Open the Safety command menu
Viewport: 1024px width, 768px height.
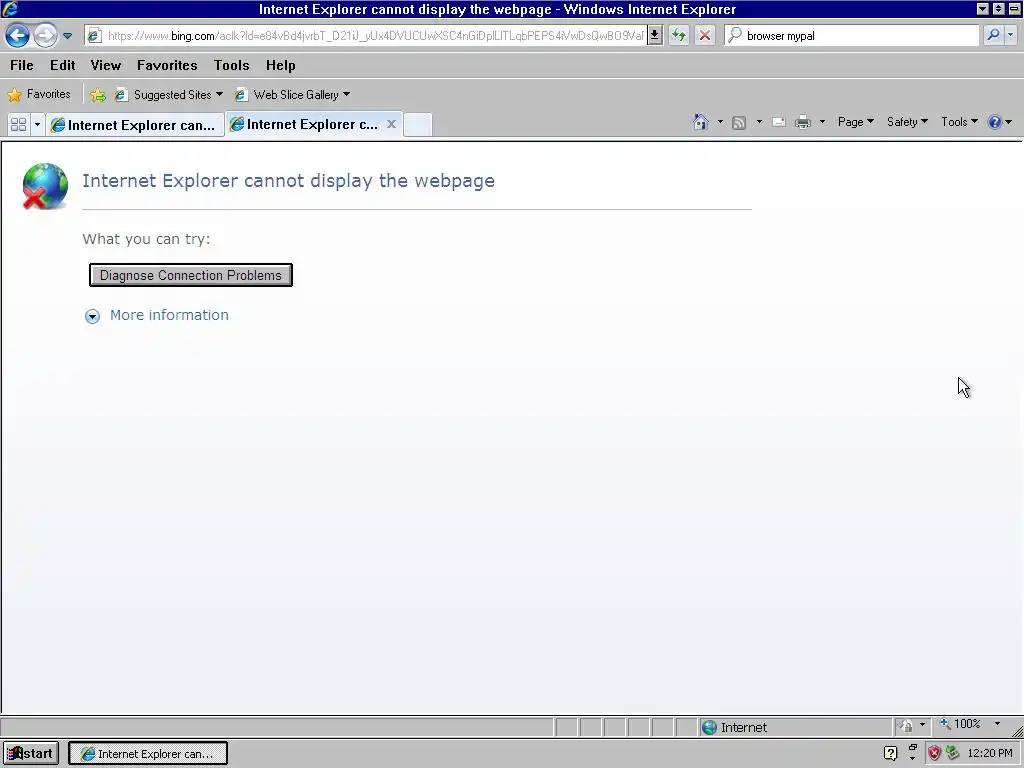tap(907, 122)
